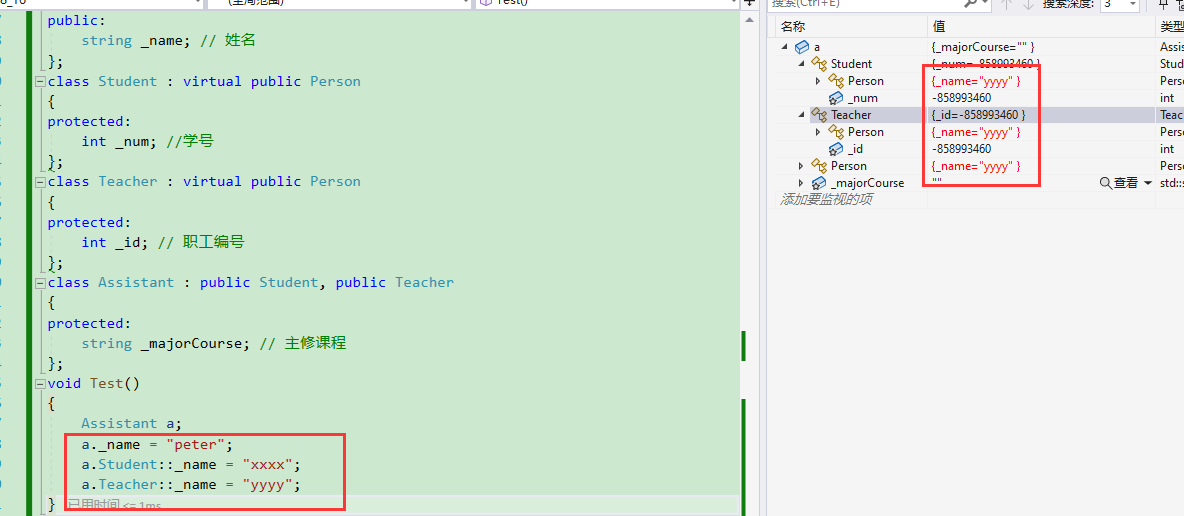Click the value {_id=-858993460 } of Teacher
1184x516 pixels.
979,115
